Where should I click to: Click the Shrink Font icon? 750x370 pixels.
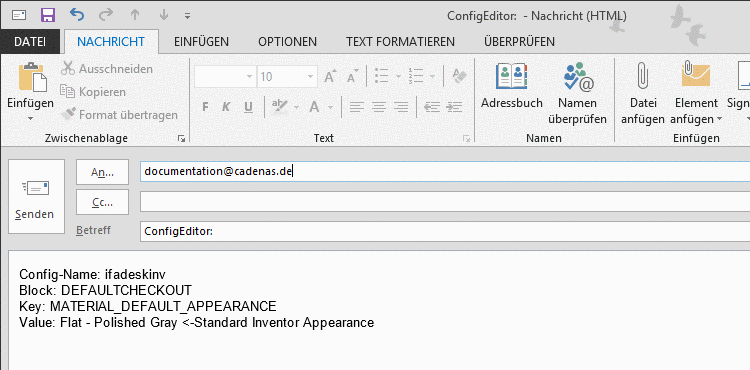353,77
